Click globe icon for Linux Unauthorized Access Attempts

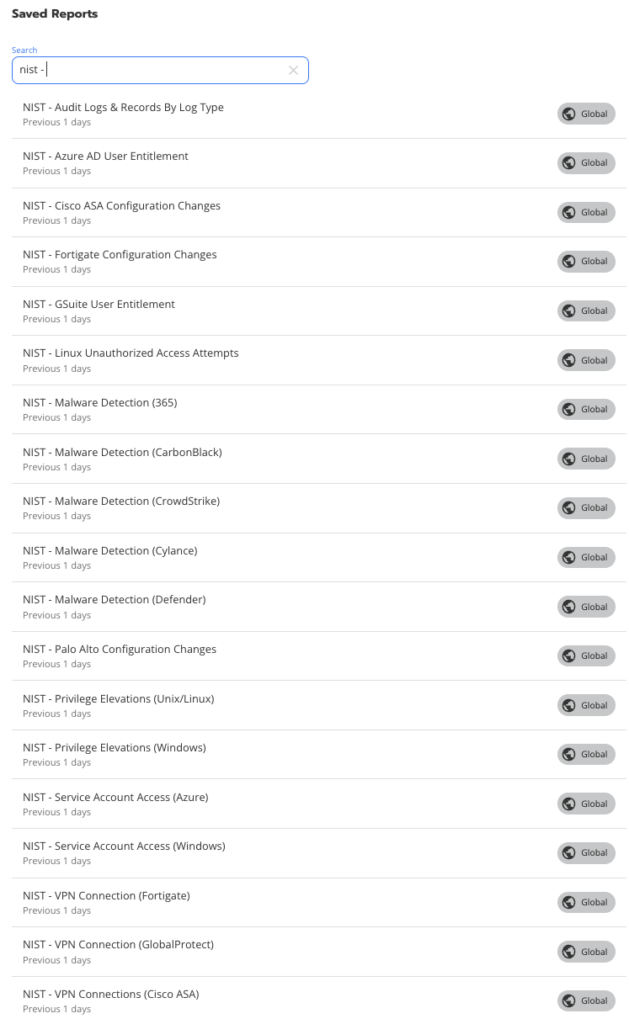pos(569,360)
